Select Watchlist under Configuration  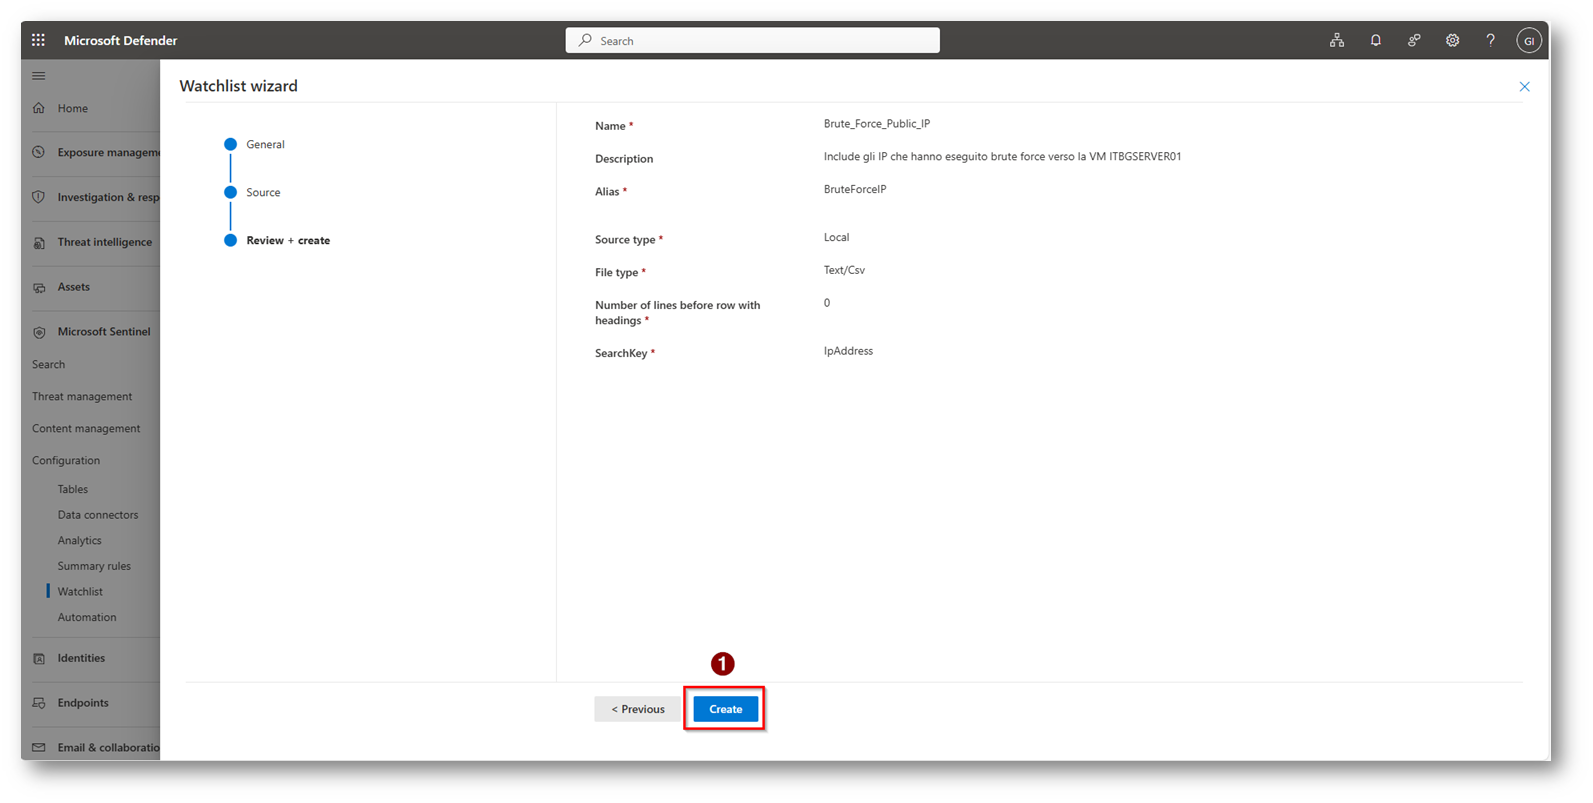80,592
